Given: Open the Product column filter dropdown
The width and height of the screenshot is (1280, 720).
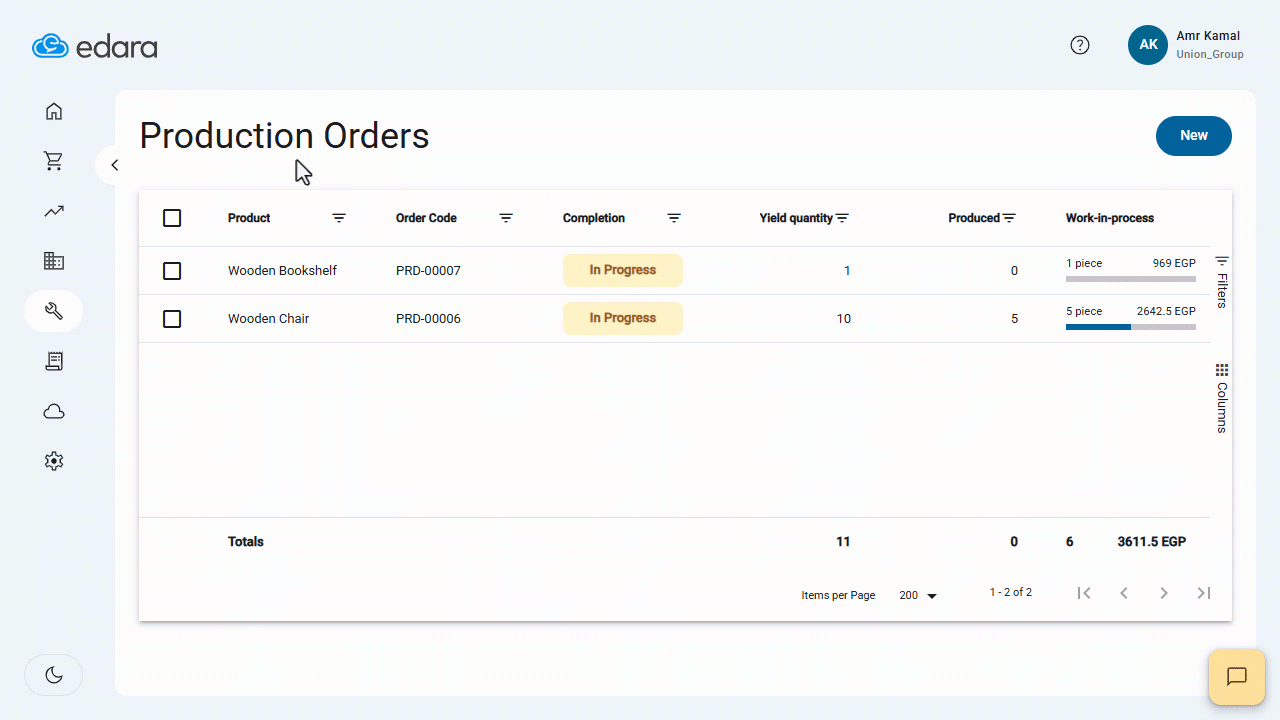Looking at the screenshot, I should (339, 217).
